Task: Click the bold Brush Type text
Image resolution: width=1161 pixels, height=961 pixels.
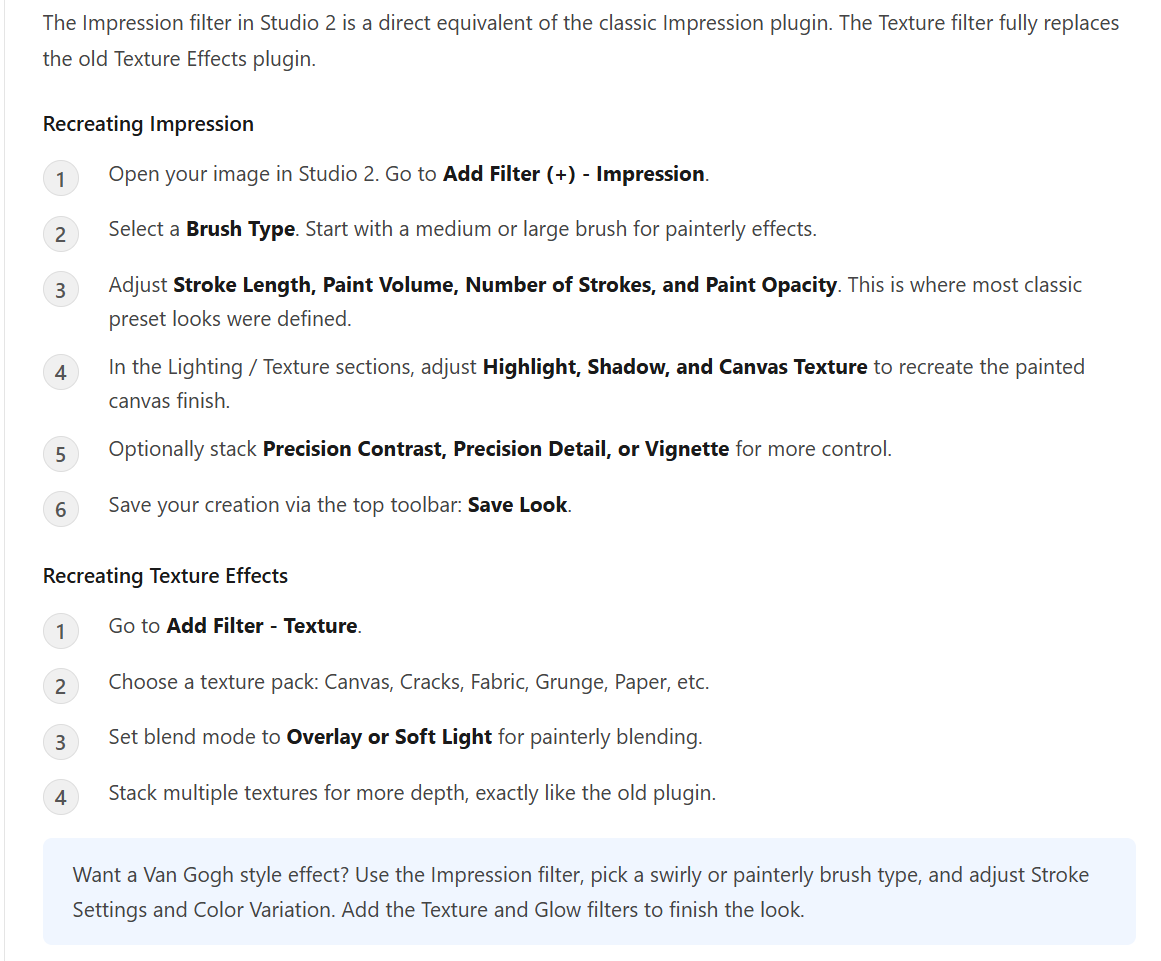Action: pyautogui.click(x=241, y=230)
